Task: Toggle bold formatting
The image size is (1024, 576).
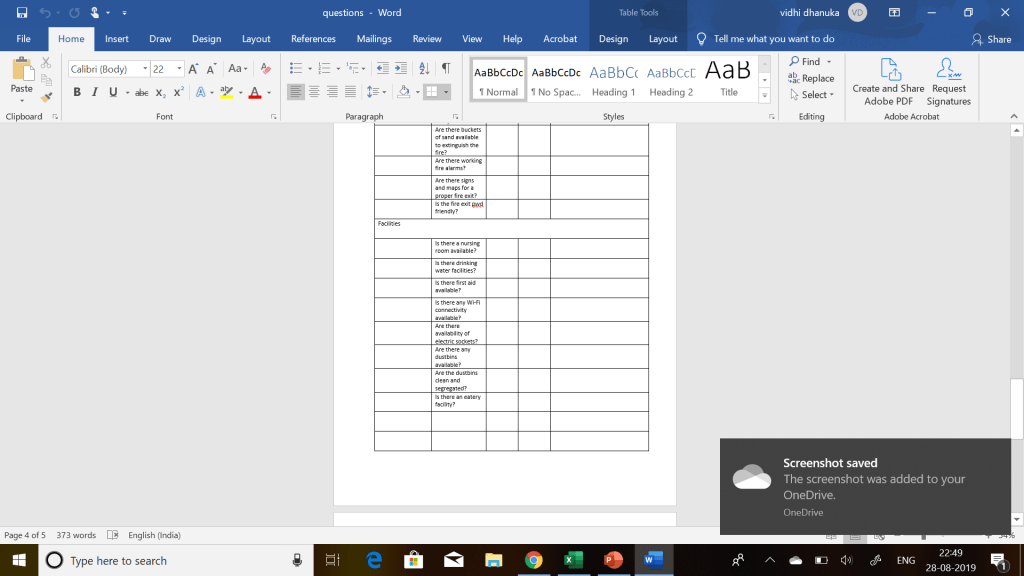Action: click(77, 92)
